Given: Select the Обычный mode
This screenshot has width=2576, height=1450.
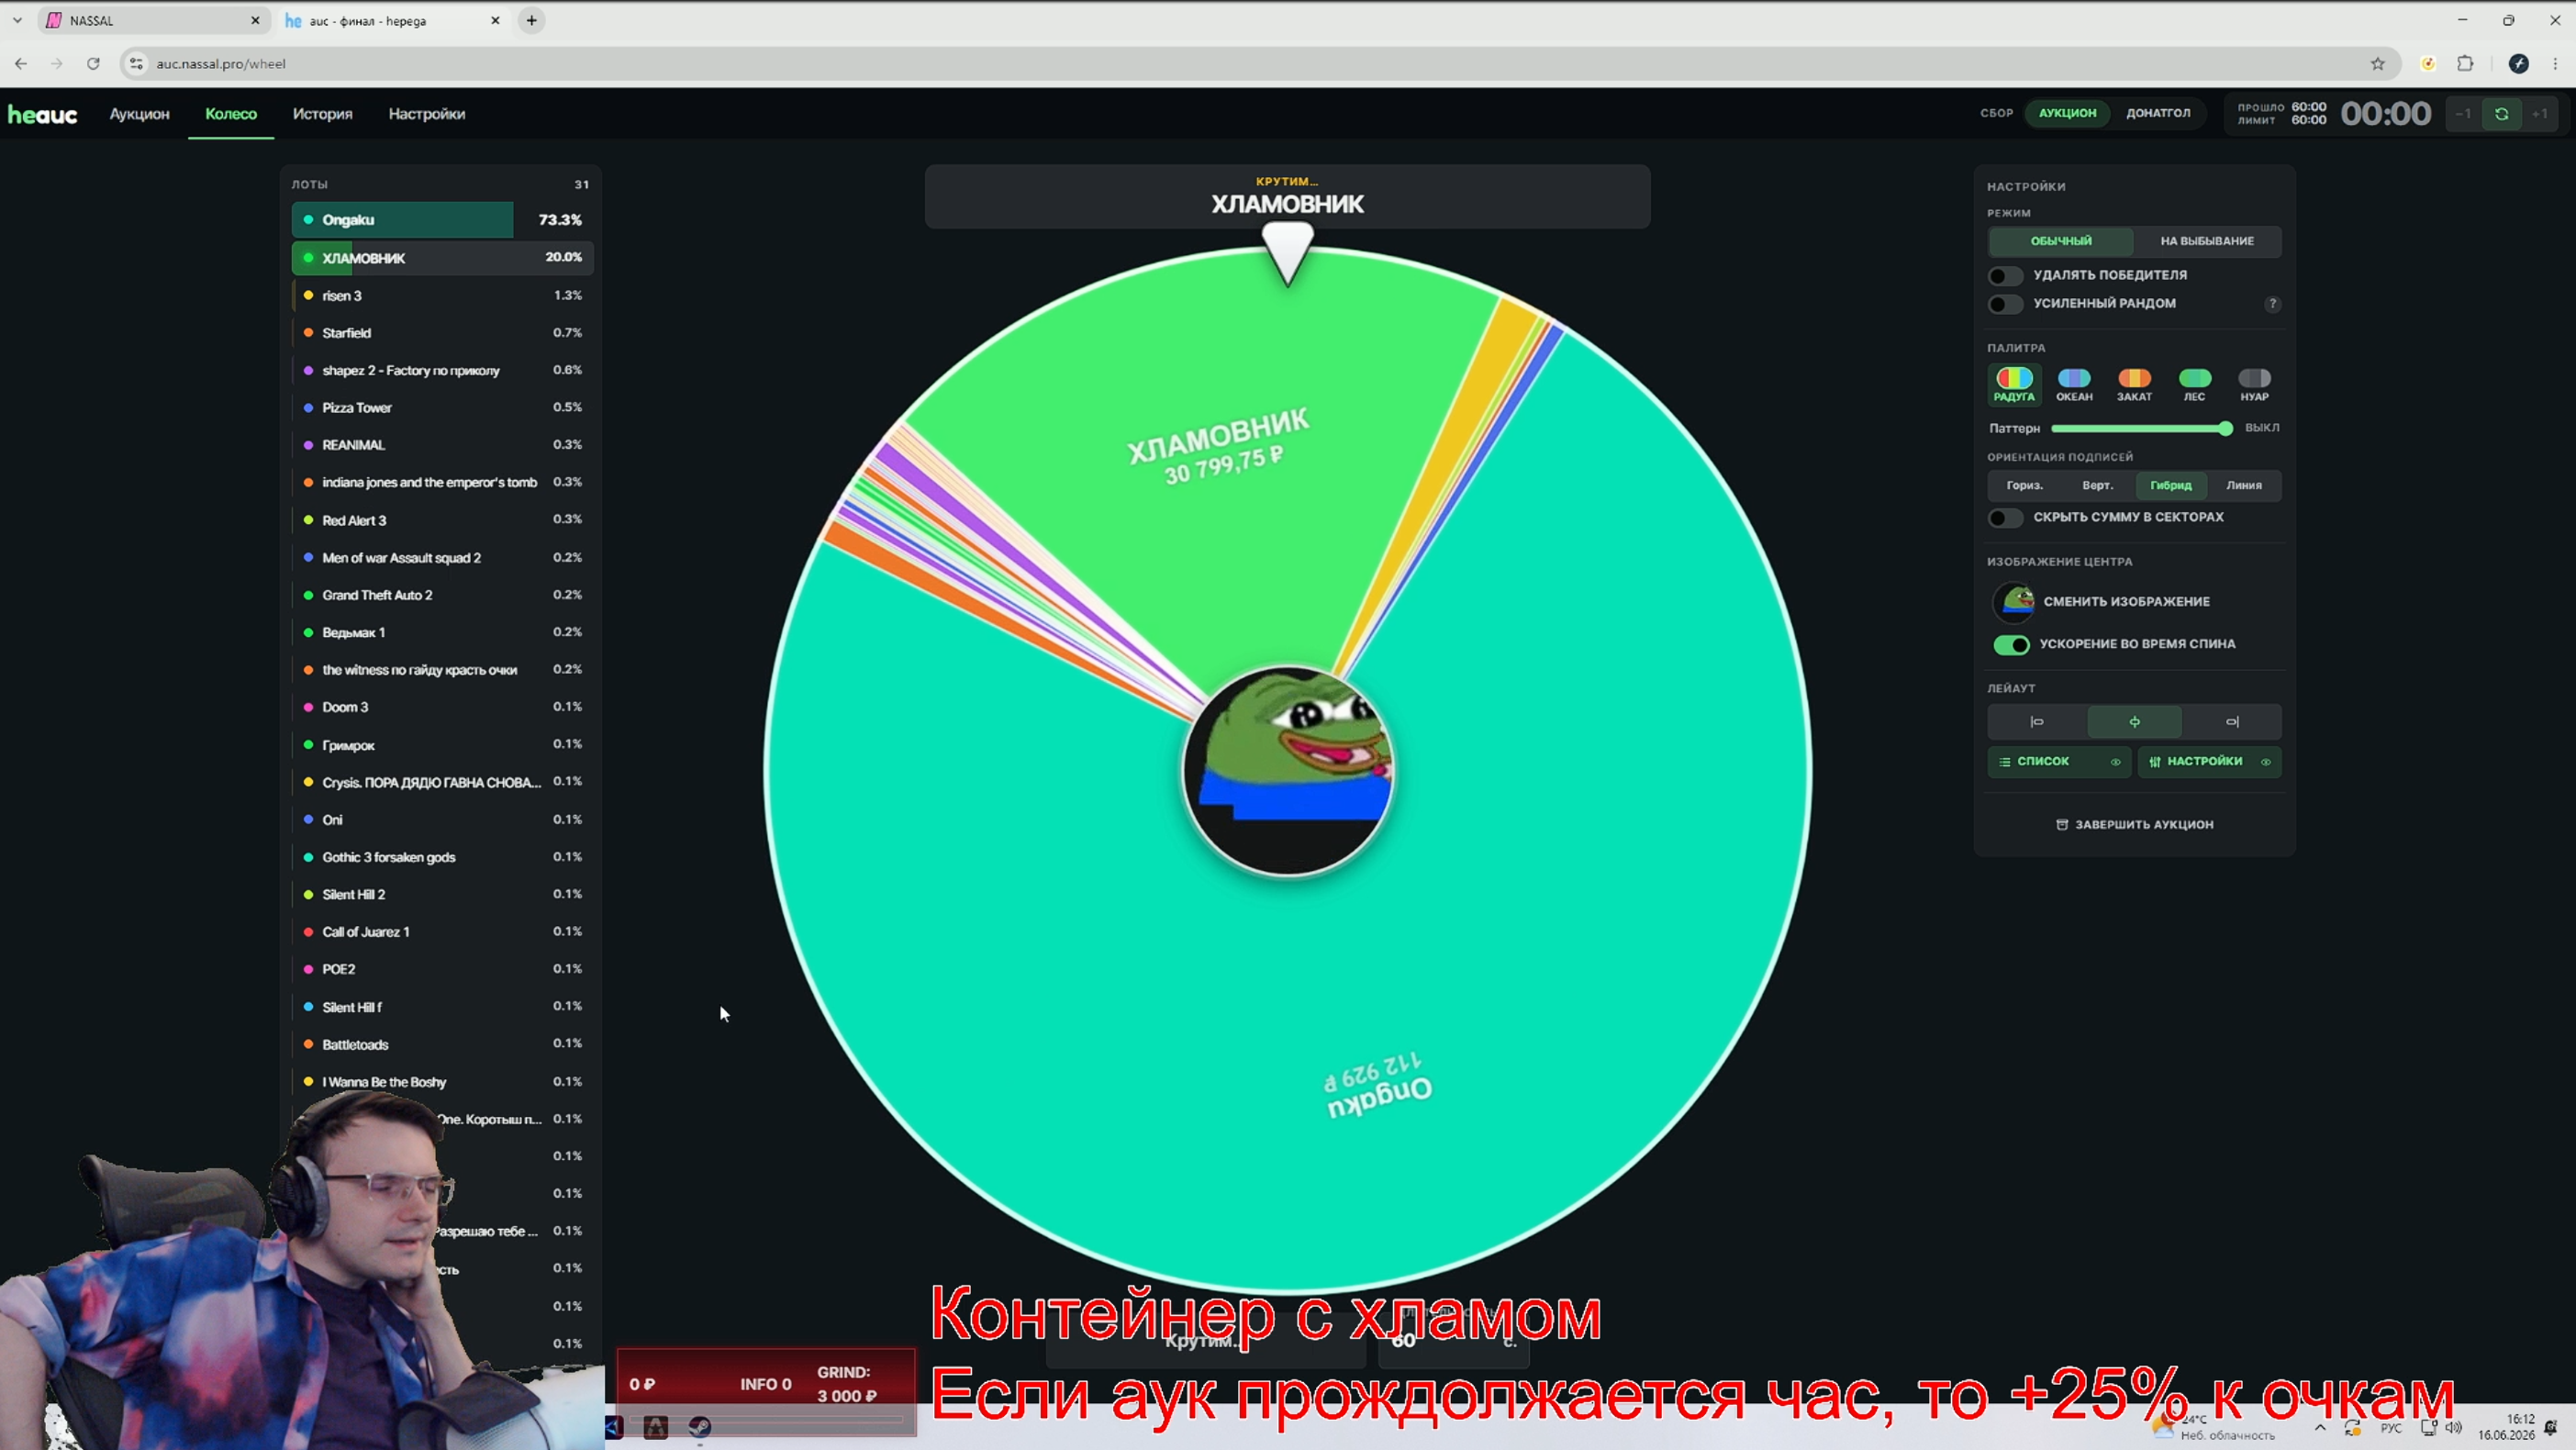Looking at the screenshot, I should coord(2060,241).
